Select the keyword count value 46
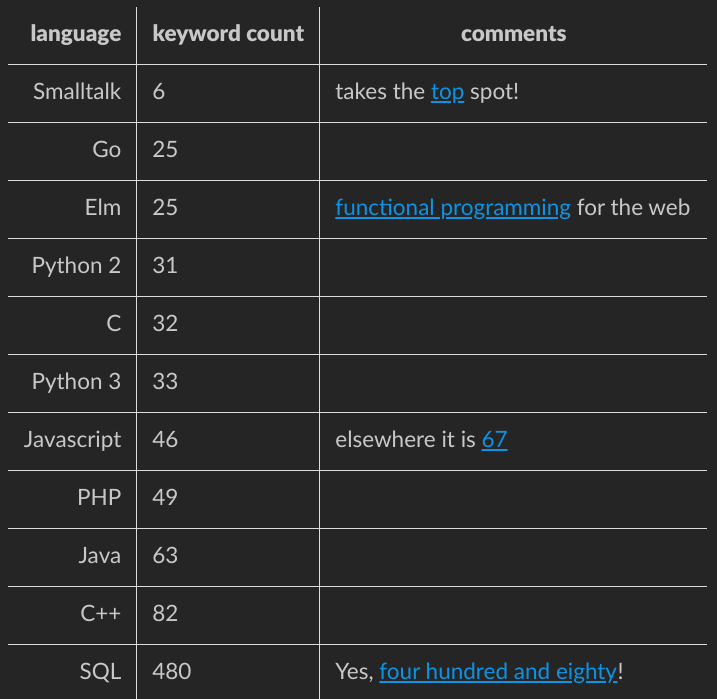The width and height of the screenshot is (717, 699). [165, 440]
